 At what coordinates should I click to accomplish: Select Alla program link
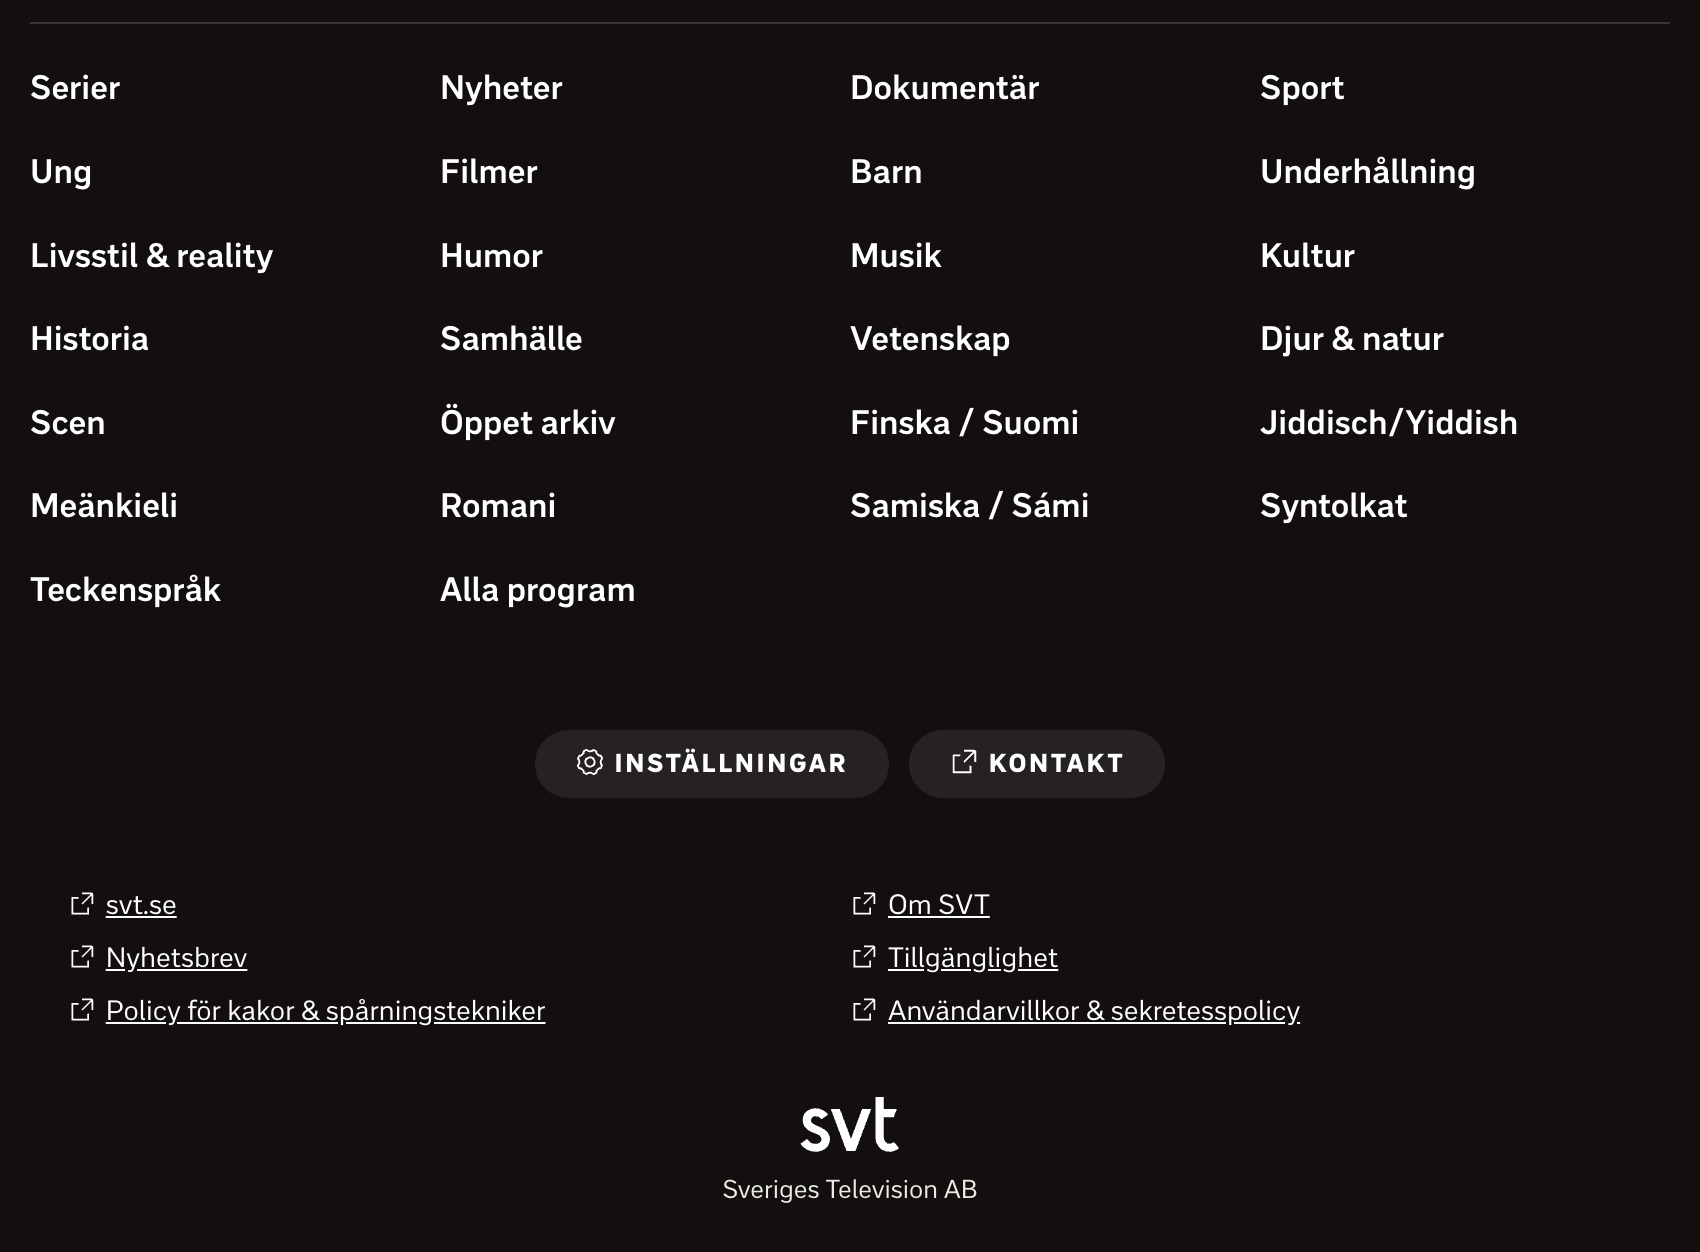pos(538,590)
